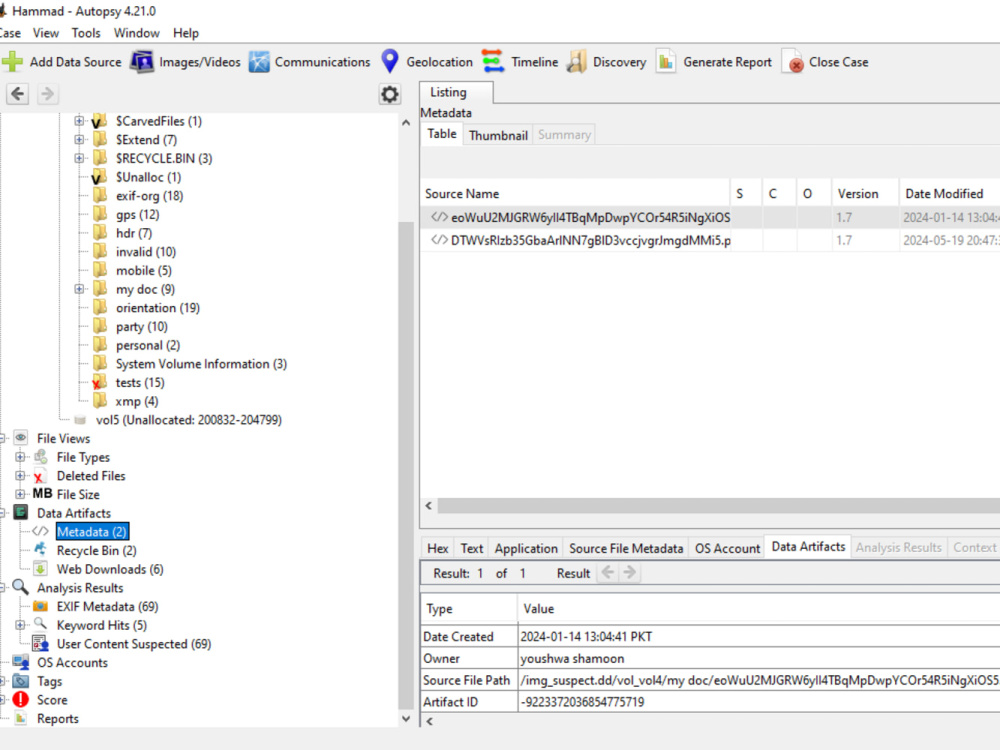Screen dimensions: 1000x750
Task: Open tree view options gear icon
Action: click(390, 94)
